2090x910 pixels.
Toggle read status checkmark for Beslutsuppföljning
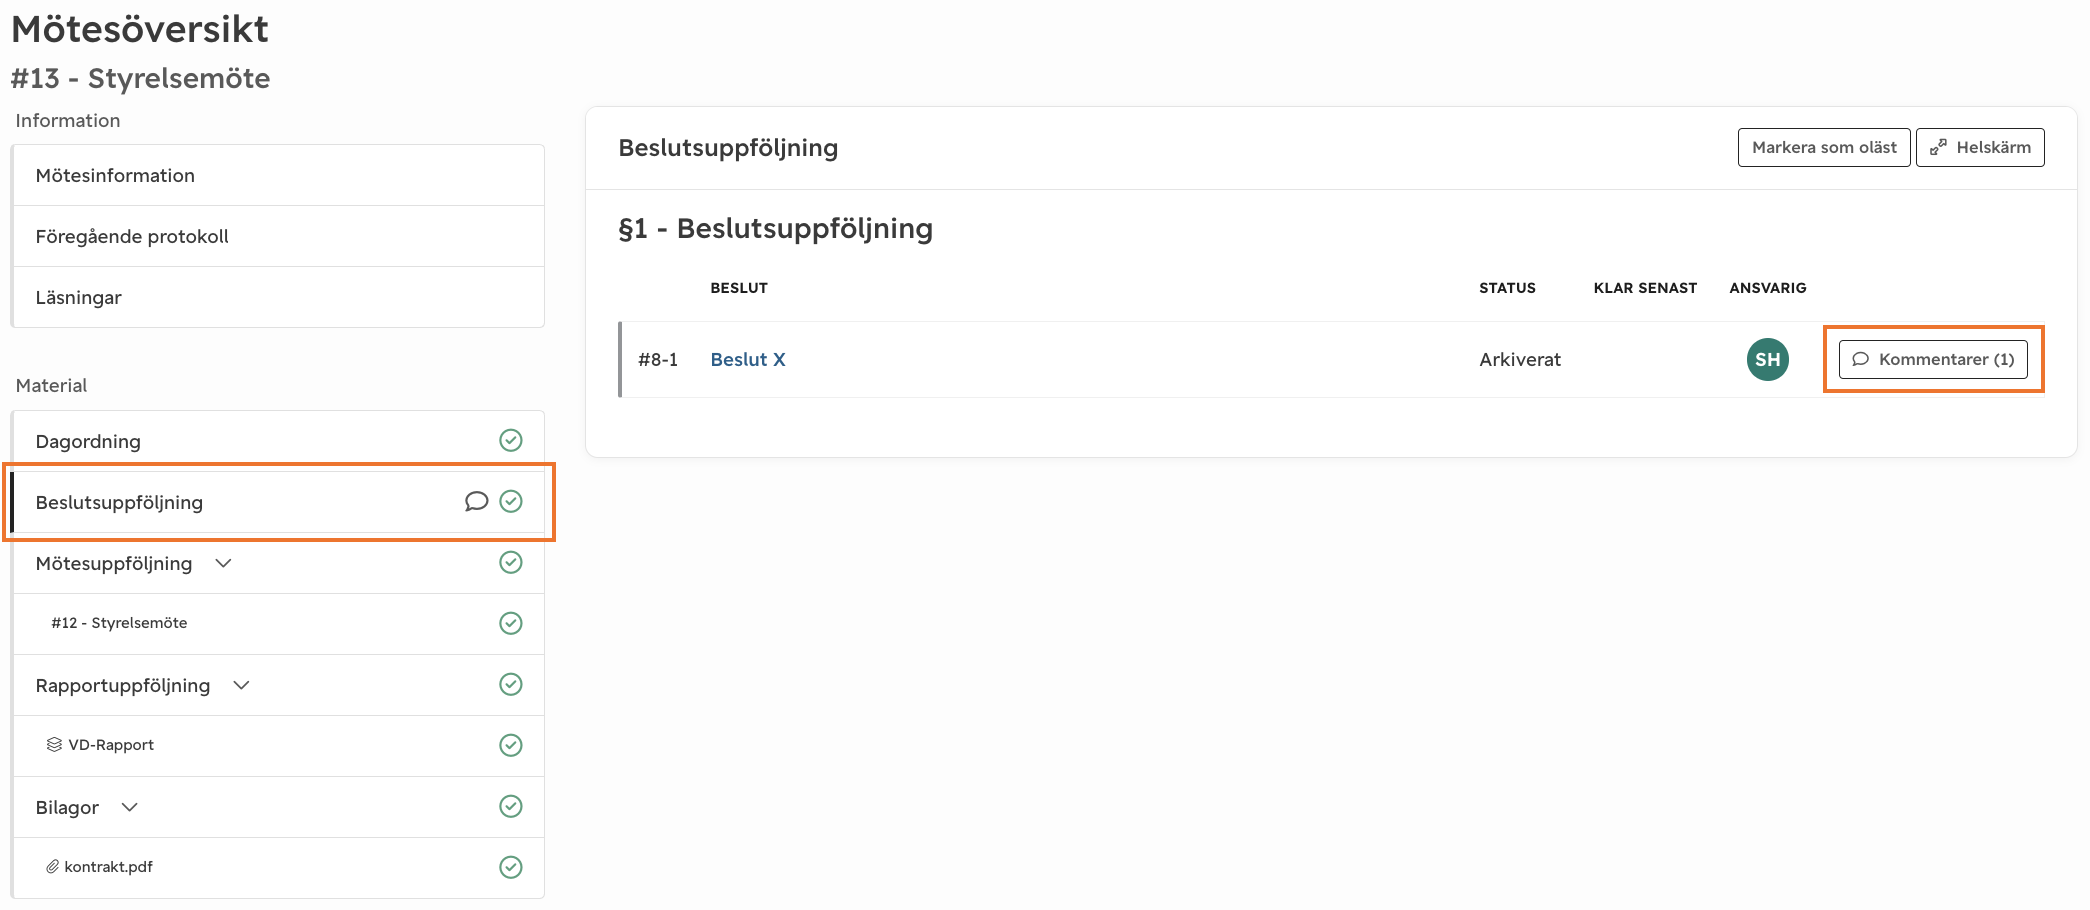coord(511,501)
